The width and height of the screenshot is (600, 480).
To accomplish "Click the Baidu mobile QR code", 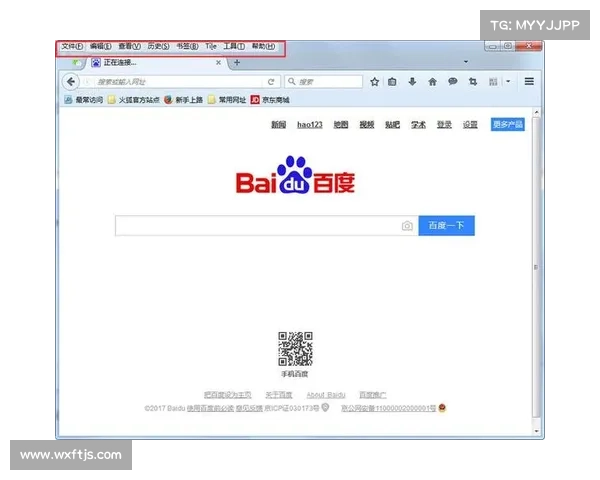I will 295,349.
